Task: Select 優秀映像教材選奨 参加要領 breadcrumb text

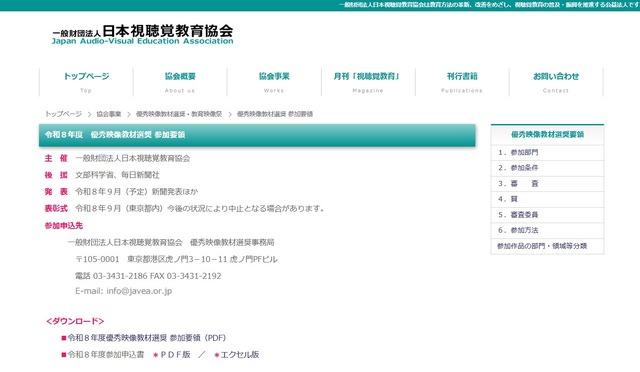Action: click(275, 114)
